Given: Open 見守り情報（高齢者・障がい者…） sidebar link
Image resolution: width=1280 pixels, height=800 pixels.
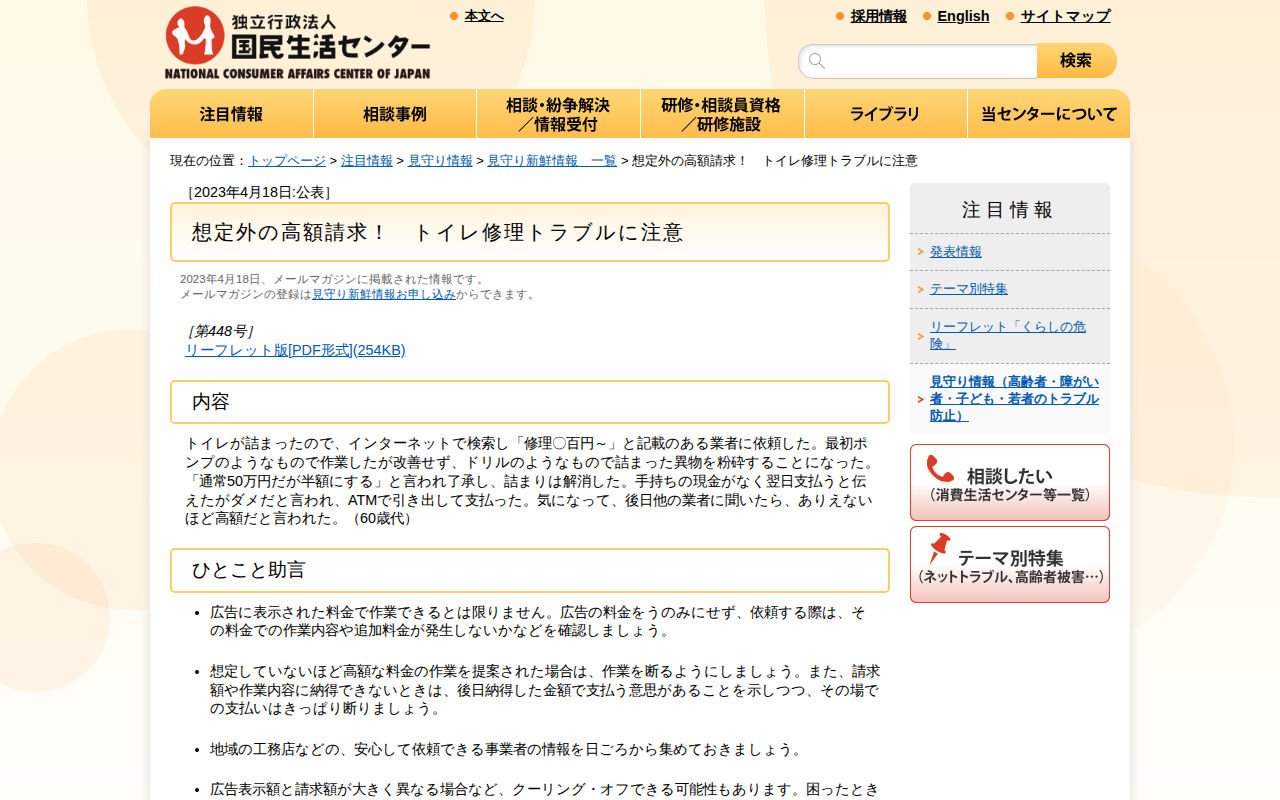Looking at the screenshot, I should (x=1014, y=399).
